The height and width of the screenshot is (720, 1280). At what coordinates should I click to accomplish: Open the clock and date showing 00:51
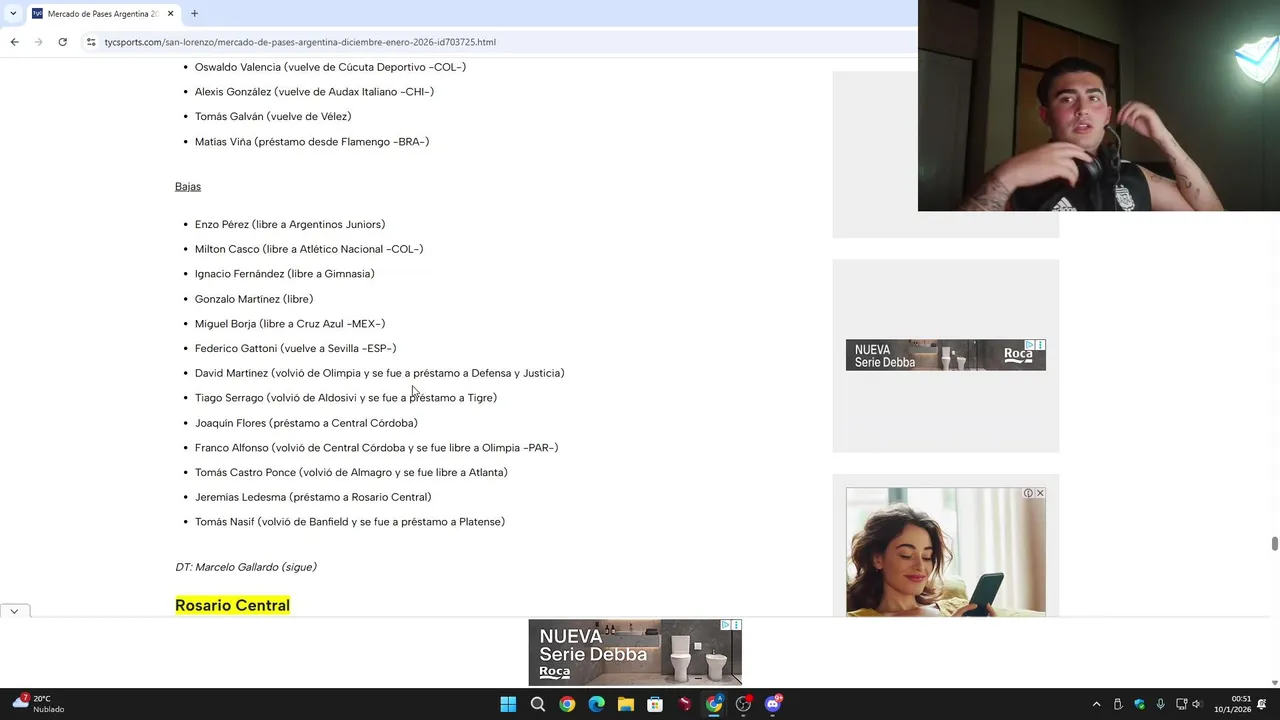point(1233,704)
